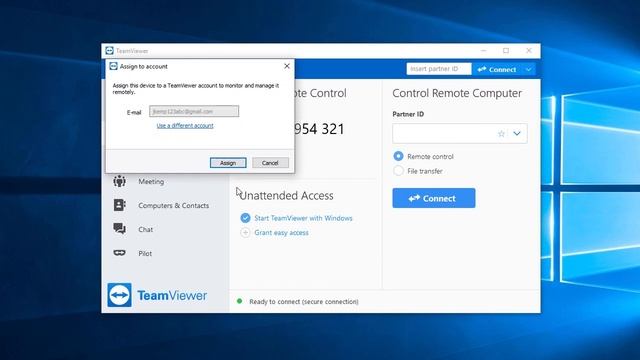Open the Computers & Contacts icon
The width and height of the screenshot is (640, 360).
point(119,205)
